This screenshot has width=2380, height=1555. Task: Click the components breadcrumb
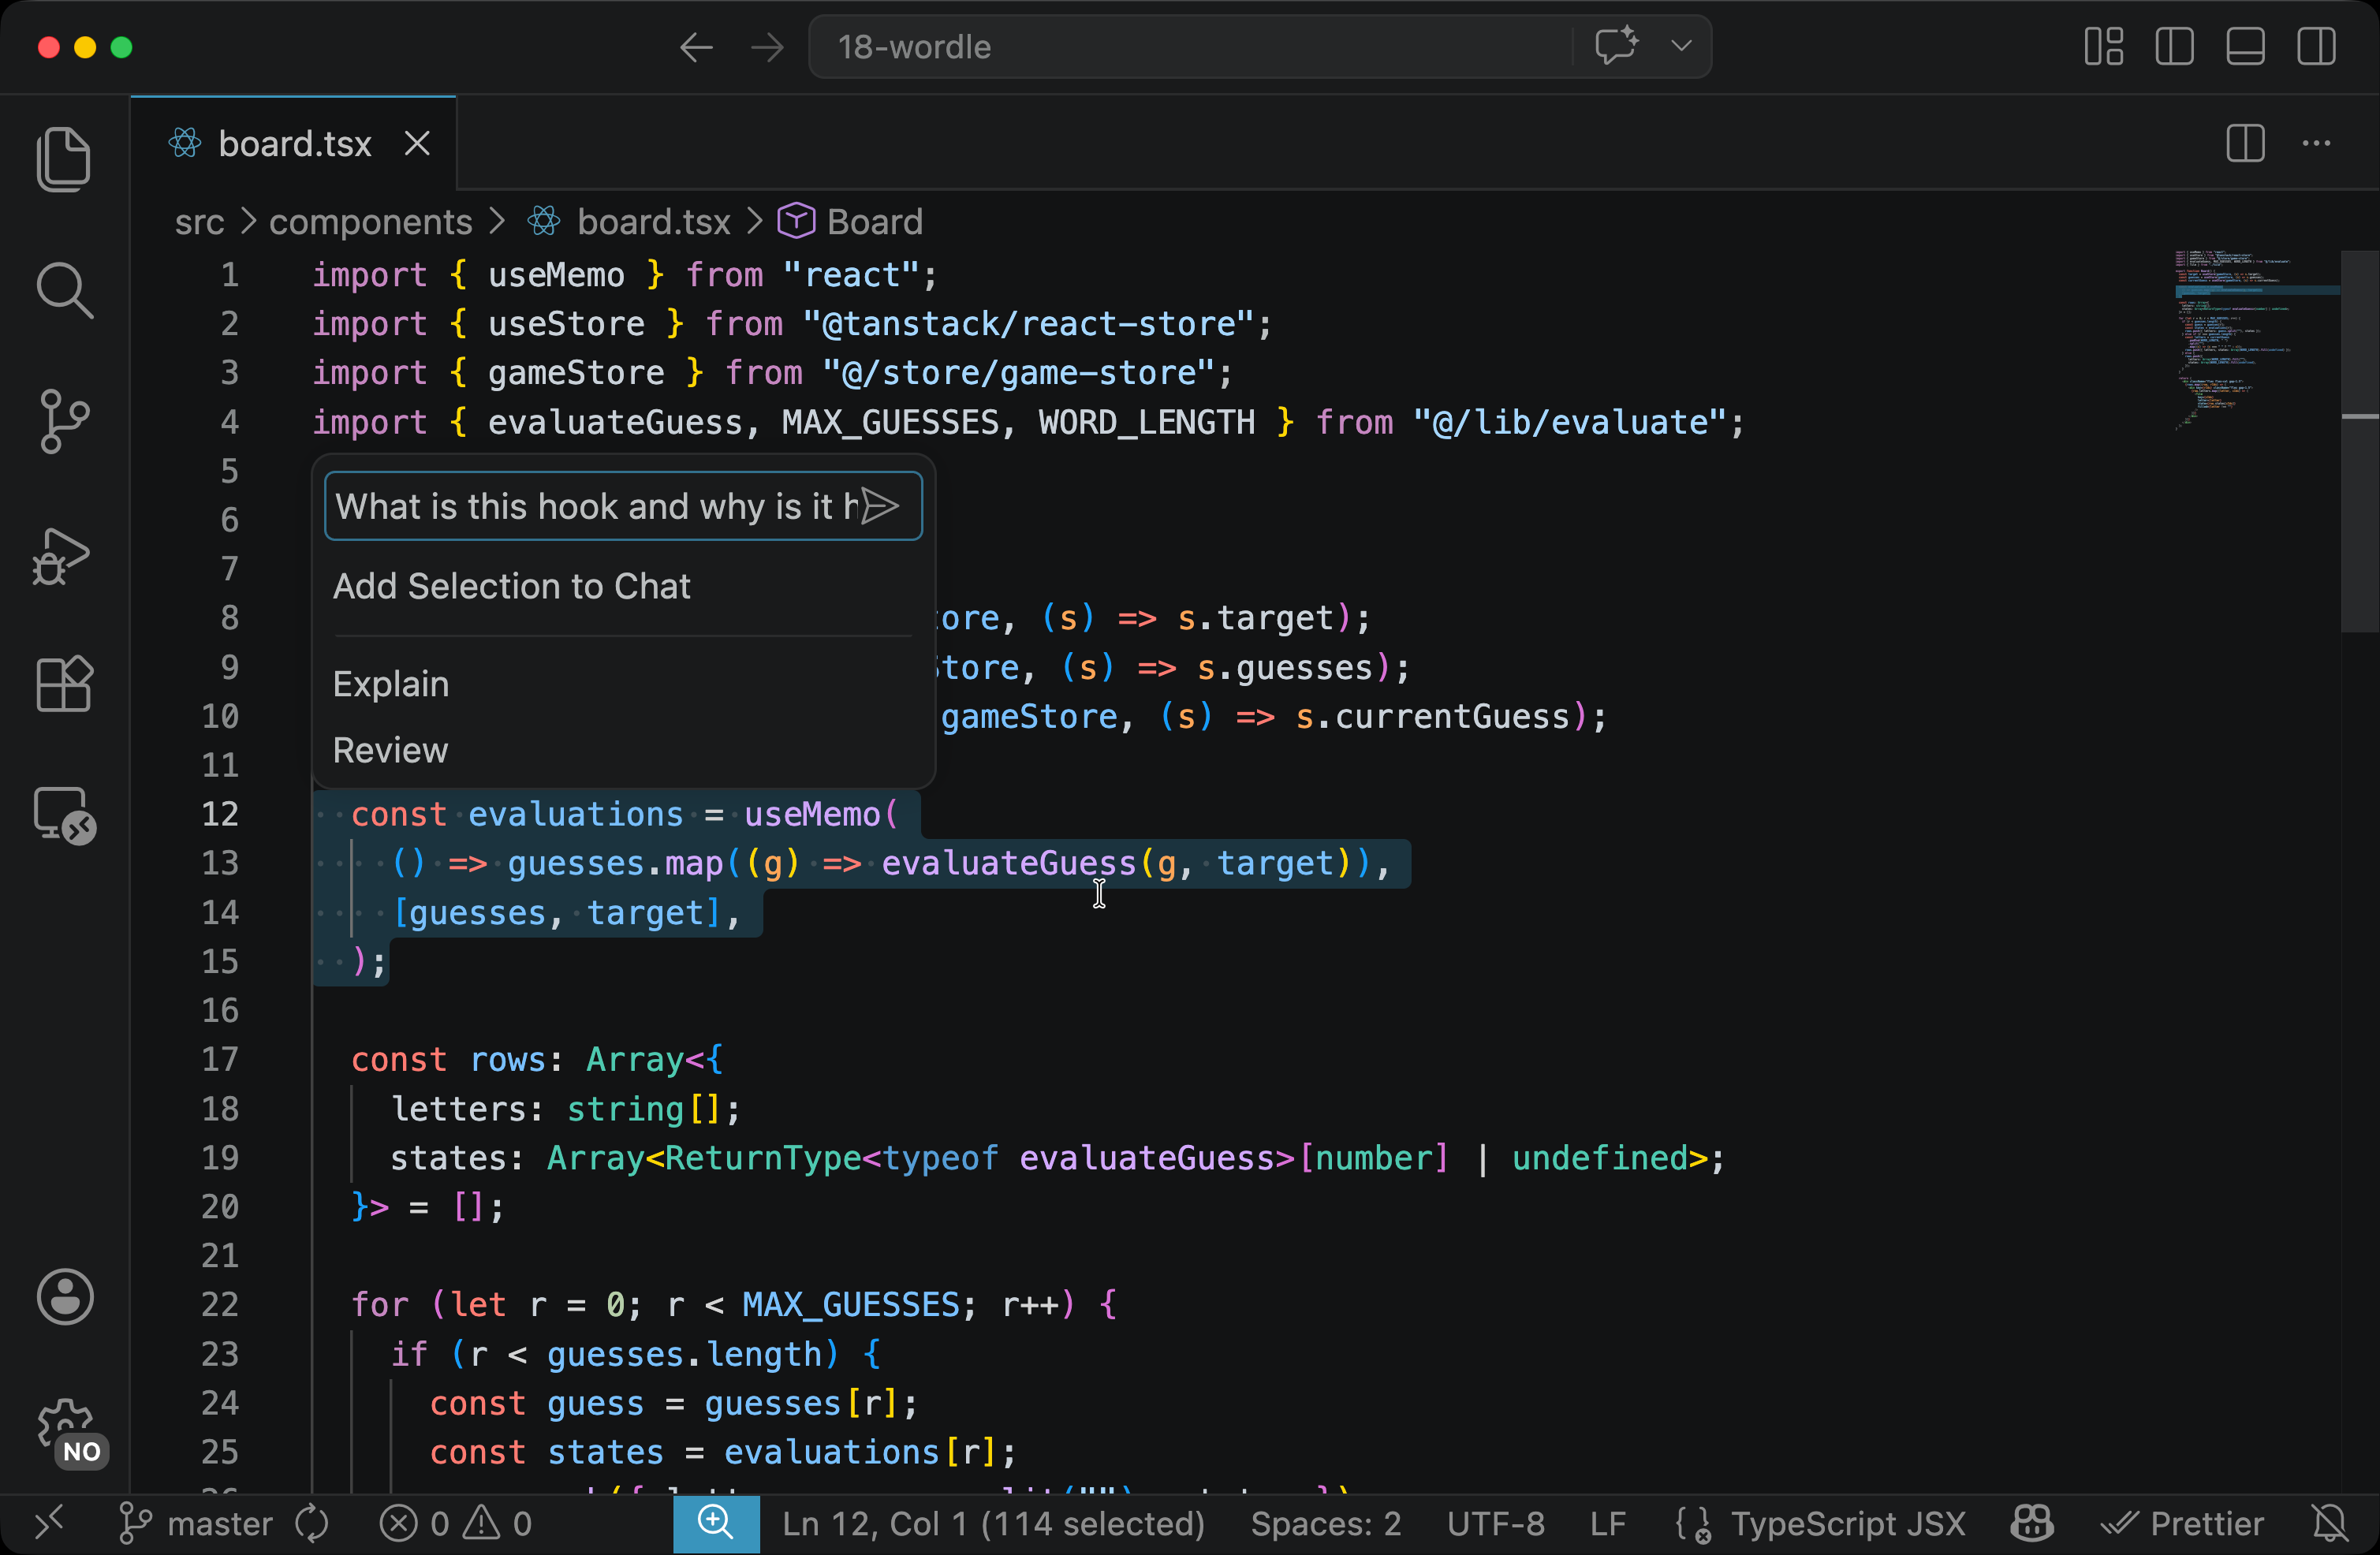click(x=370, y=222)
